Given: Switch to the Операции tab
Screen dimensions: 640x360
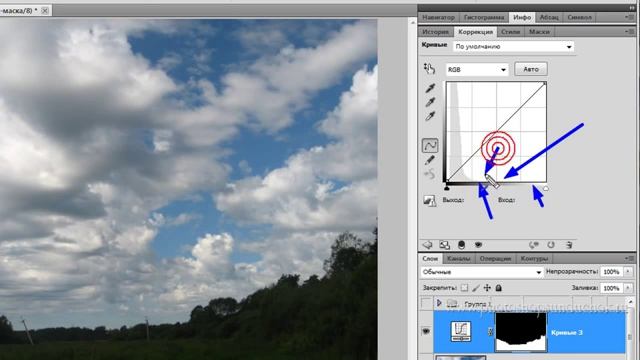Looking at the screenshot, I should coord(495,258).
